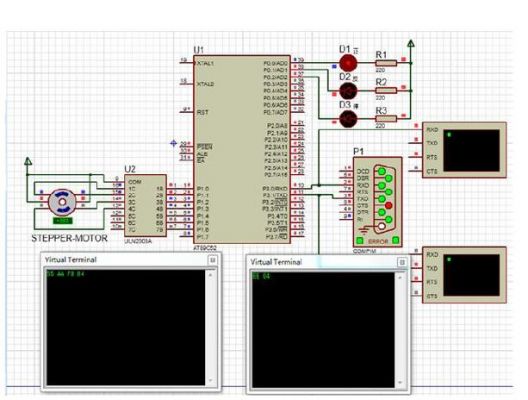Select the D2 LED component
528x400 pixels.
[x=348, y=91]
